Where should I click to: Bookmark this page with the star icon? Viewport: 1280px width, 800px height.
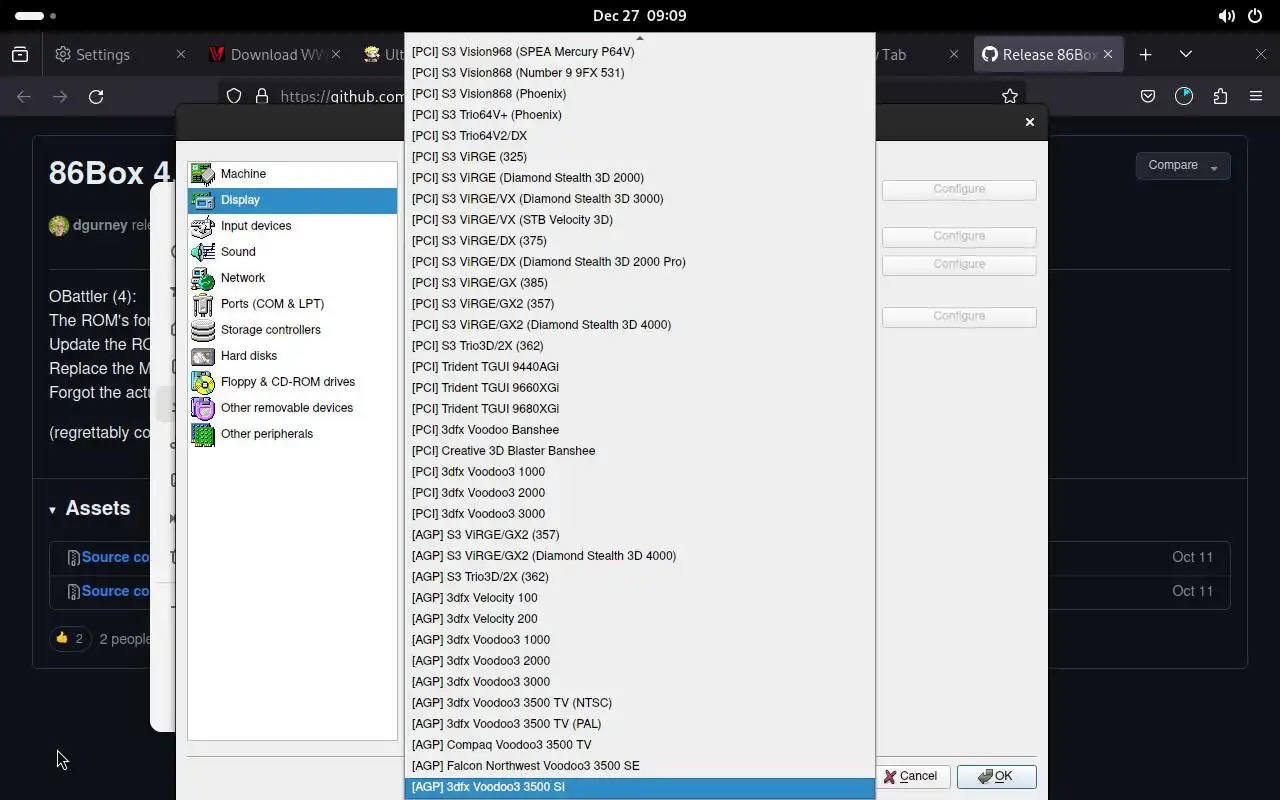click(x=1010, y=96)
